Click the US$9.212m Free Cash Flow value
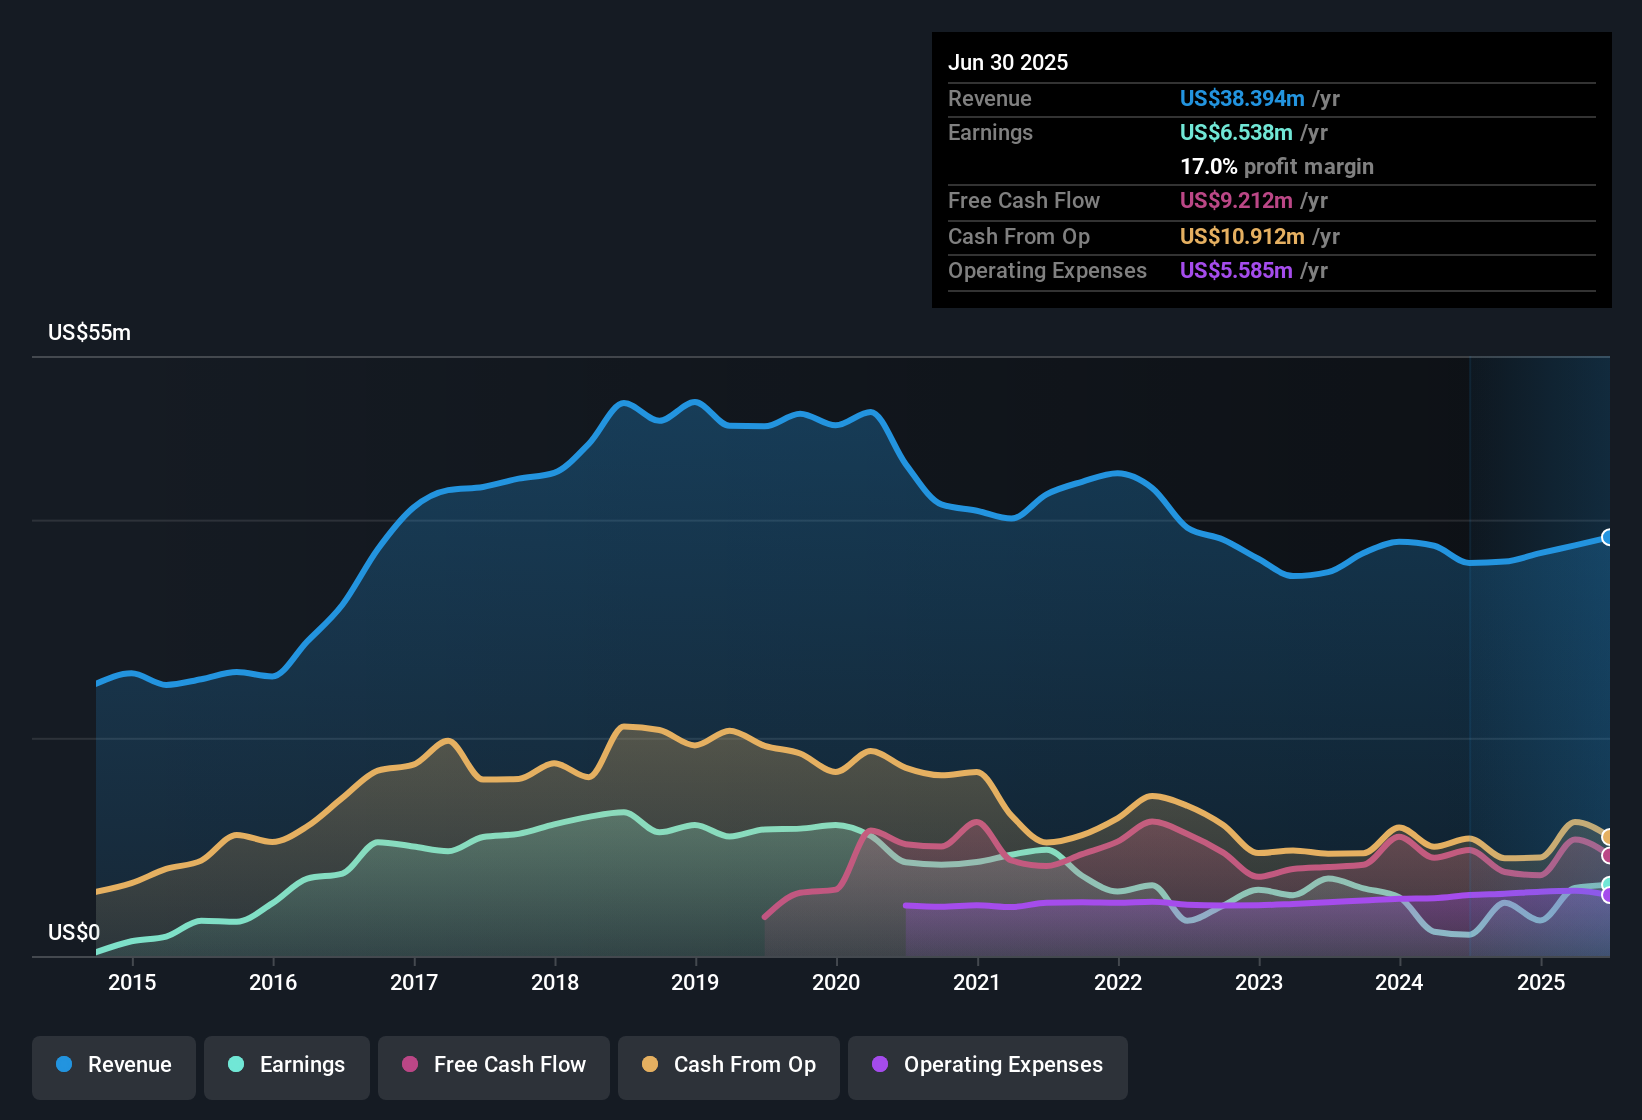The width and height of the screenshot is (1642, 1120). [x=1236, y=200]
